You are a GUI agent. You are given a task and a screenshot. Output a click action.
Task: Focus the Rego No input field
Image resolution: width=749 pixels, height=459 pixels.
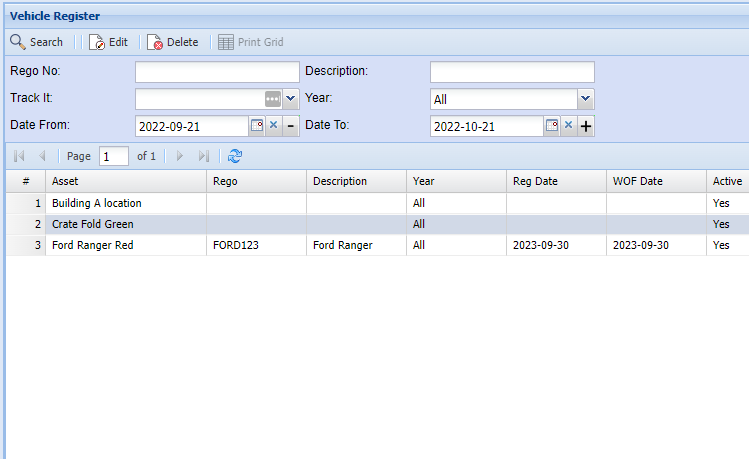click(217, 72)
